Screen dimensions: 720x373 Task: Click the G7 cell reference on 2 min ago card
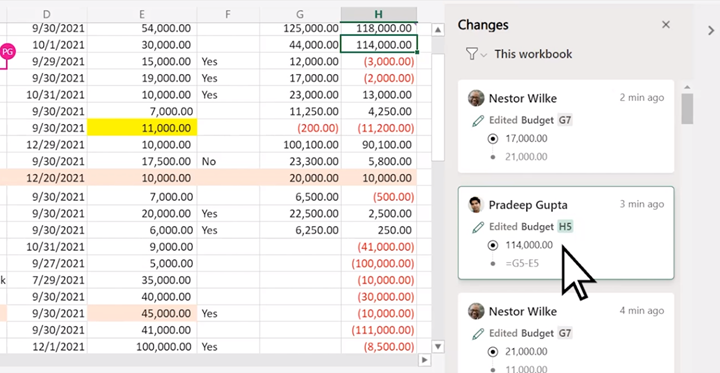coord(565,120)
